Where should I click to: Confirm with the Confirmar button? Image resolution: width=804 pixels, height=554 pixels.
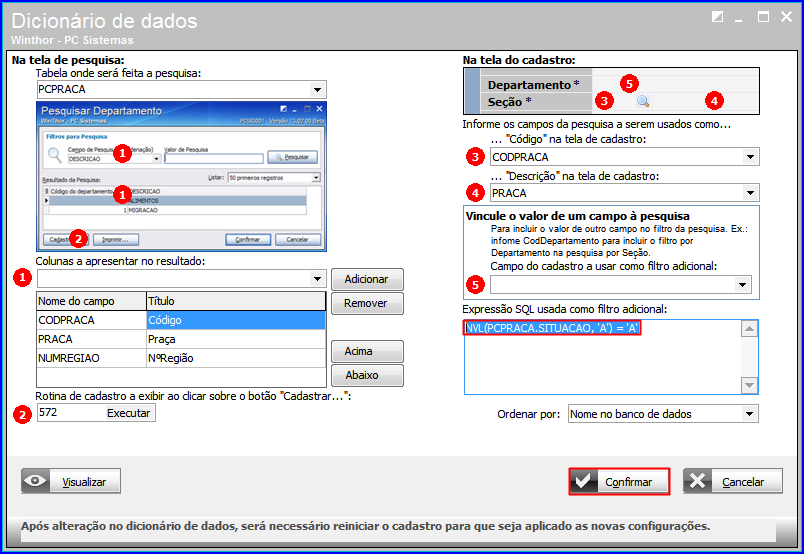(x=619, y=482)
